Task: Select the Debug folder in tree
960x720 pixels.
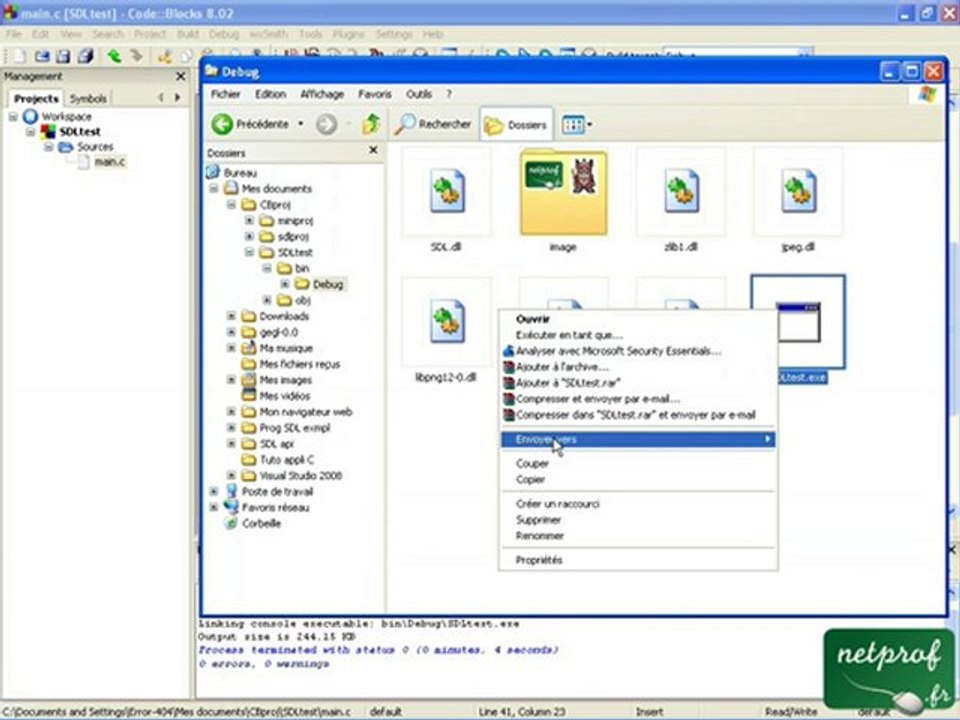Action: click(x=328, y=284)
